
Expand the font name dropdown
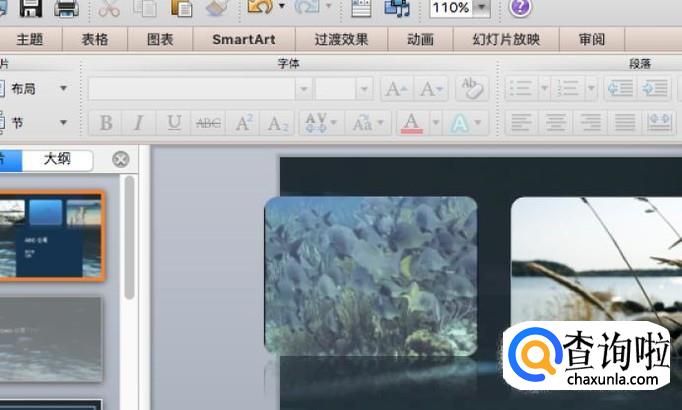coord(303,89)
